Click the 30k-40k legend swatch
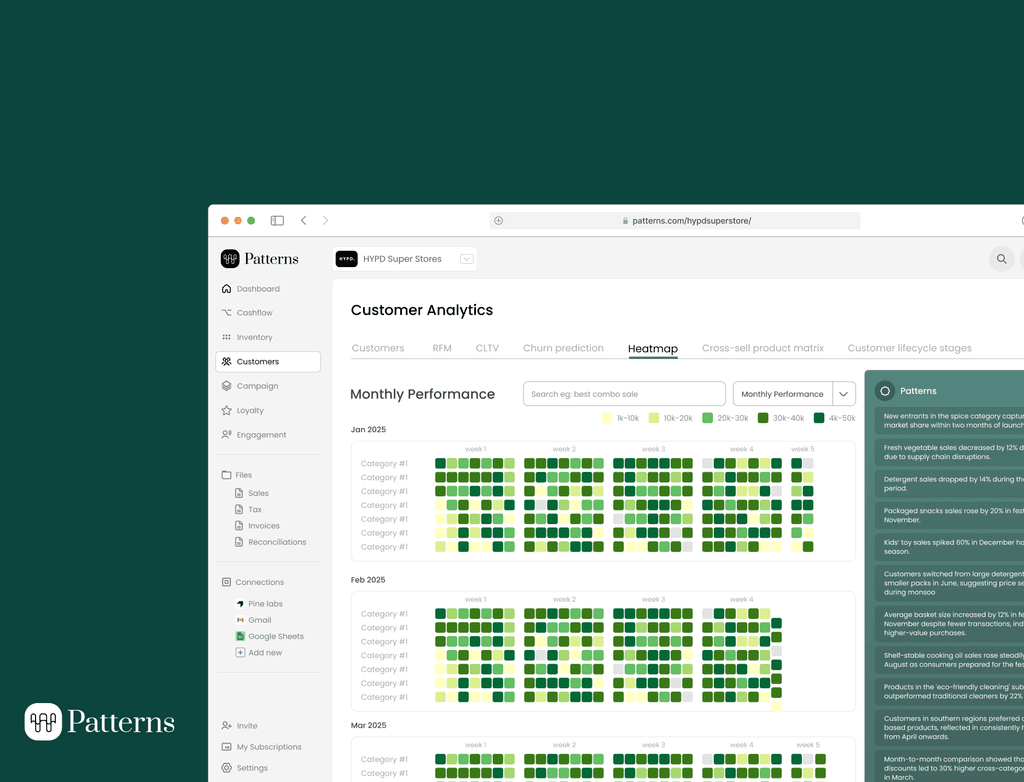This screenshot has height=782, width=1024. pos(763,418)
